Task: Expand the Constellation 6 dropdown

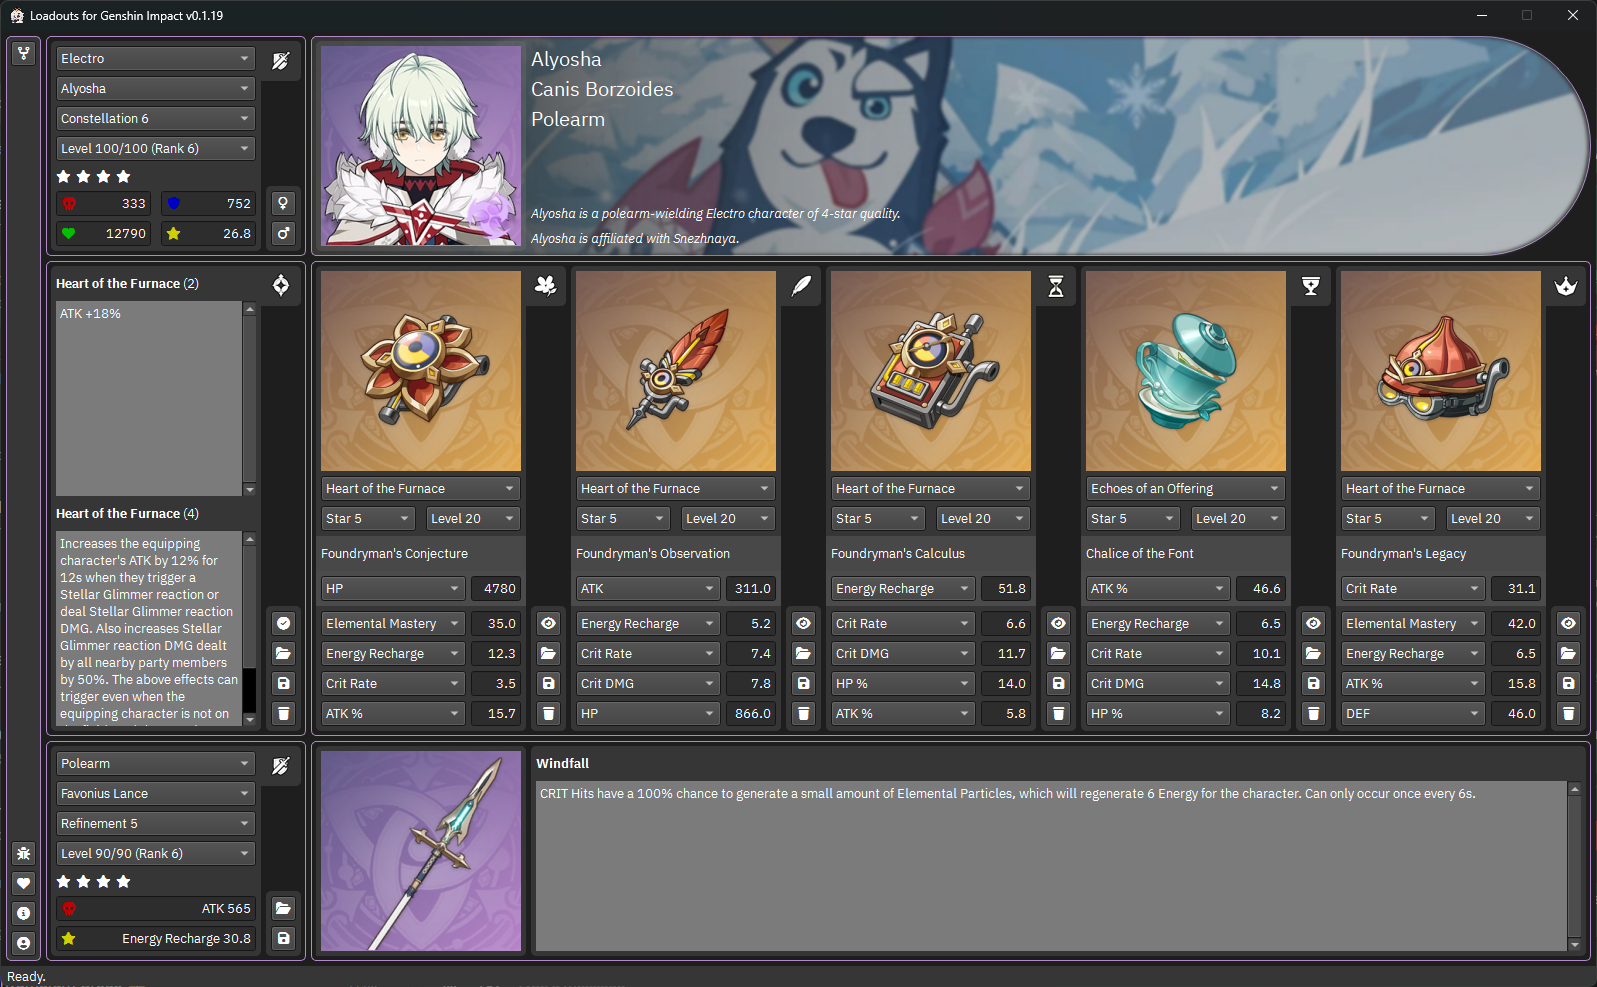Action: tap(156, 119)
